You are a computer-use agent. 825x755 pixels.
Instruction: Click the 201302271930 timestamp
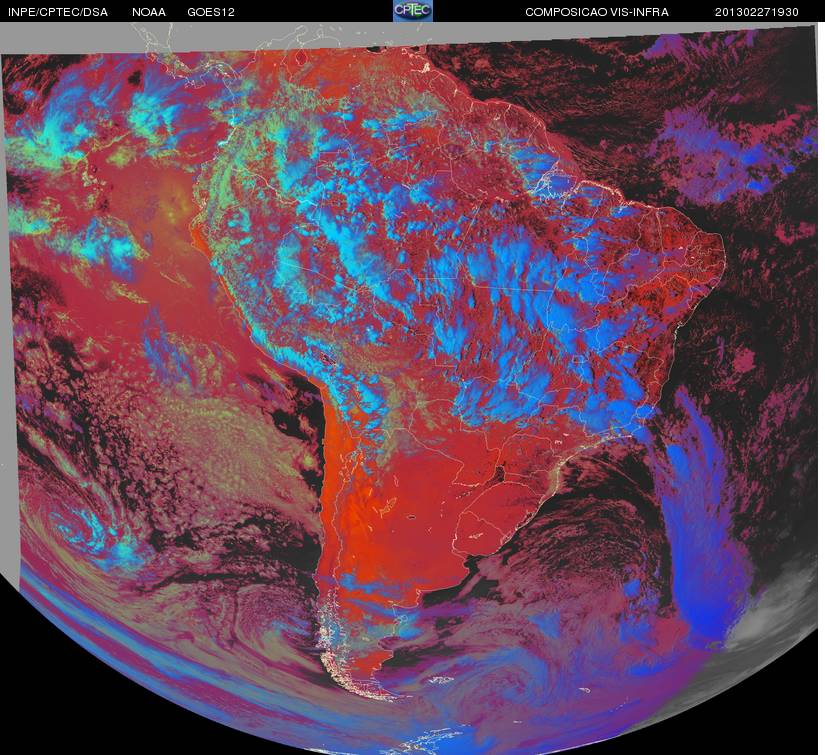coord(757,12)
